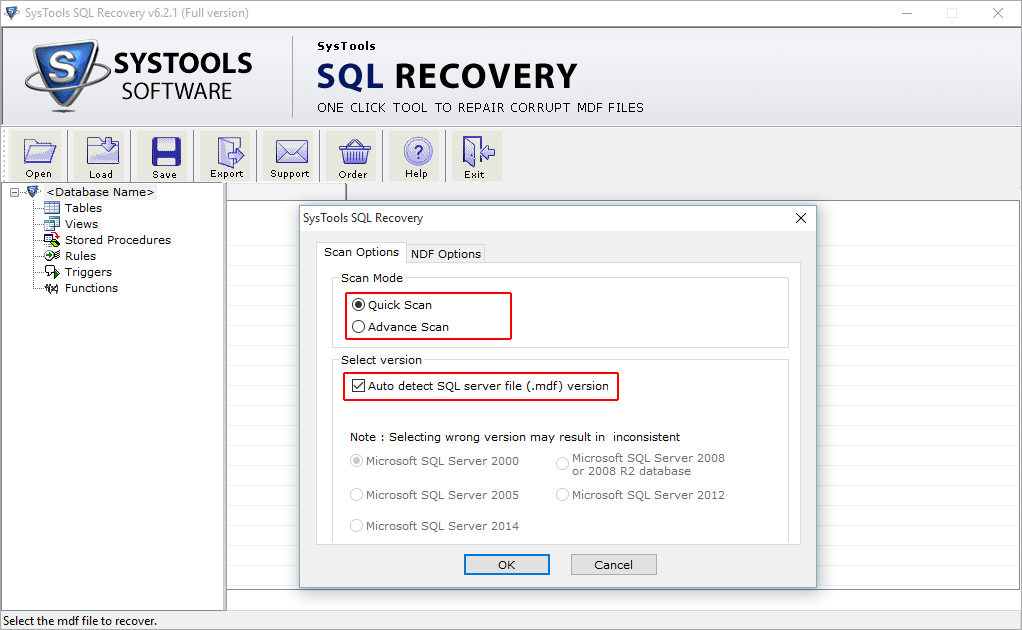Select Microsoft SQL Server 2005 option

coord(357,495)
